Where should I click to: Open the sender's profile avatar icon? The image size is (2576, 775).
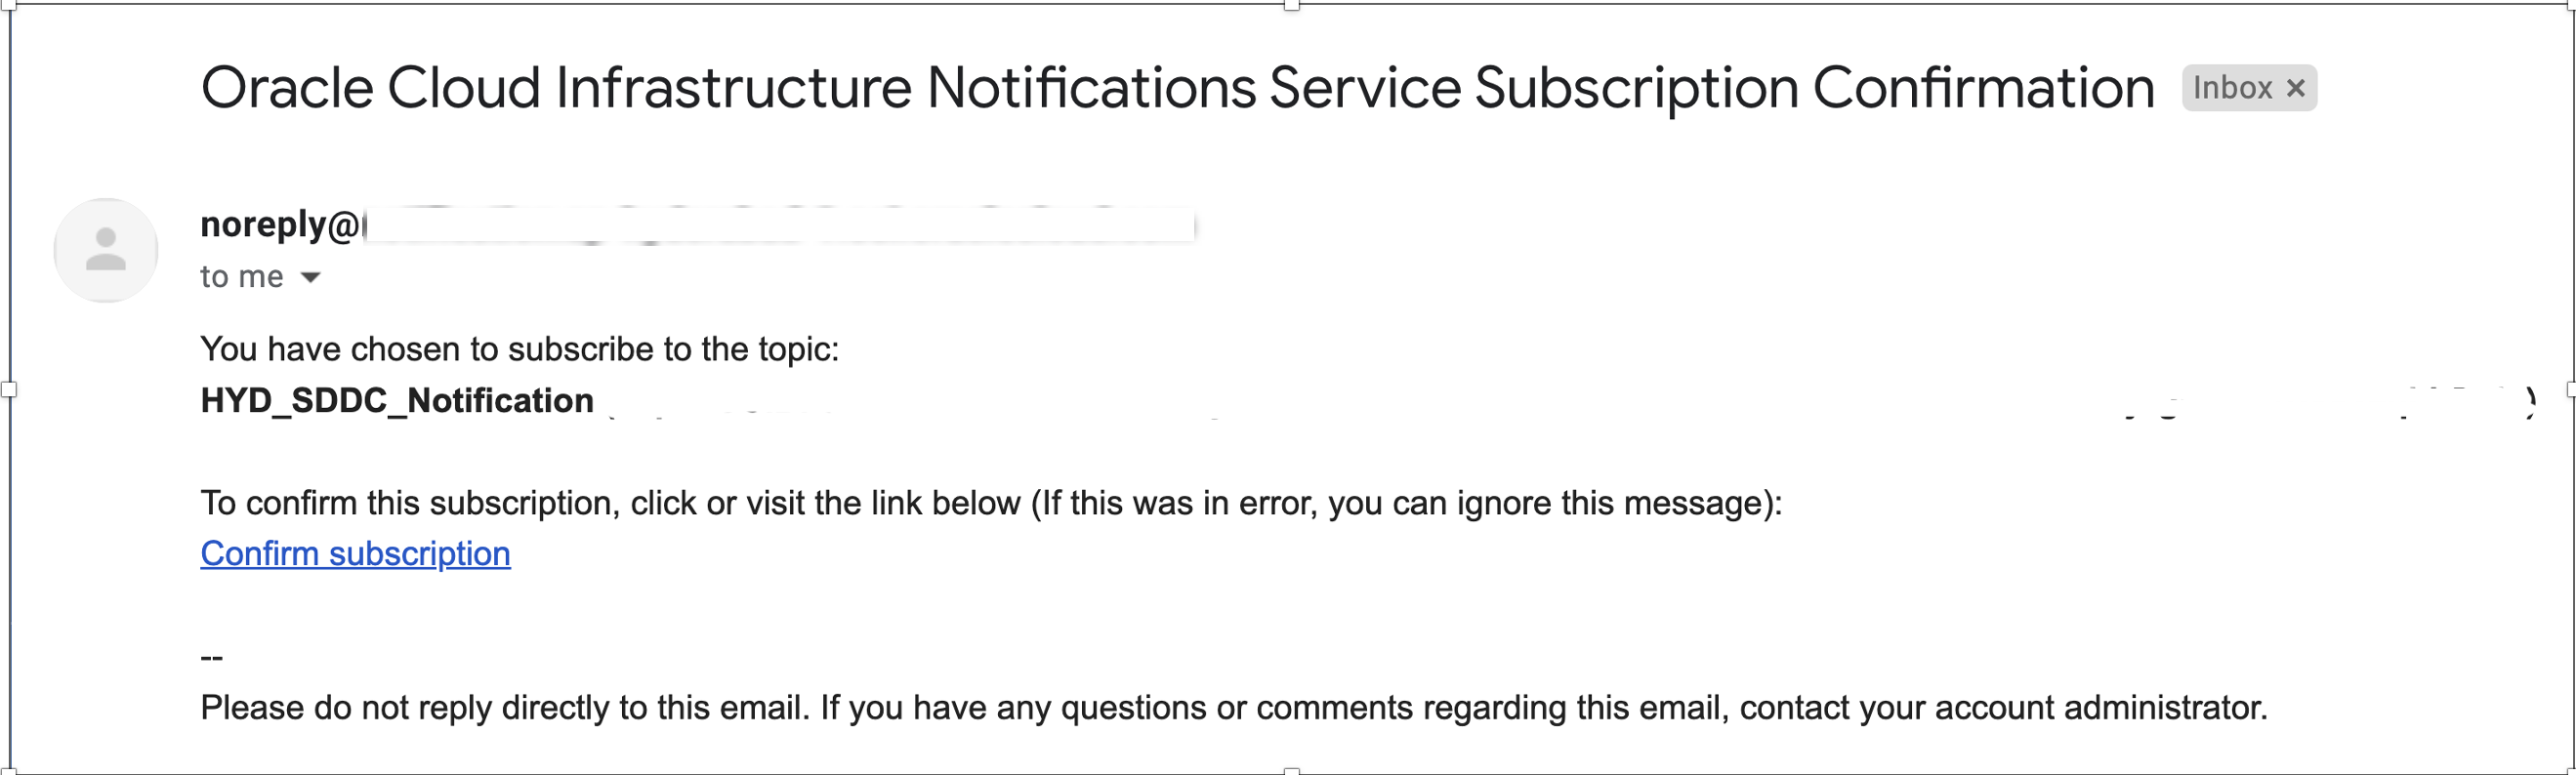pos(106,250)
